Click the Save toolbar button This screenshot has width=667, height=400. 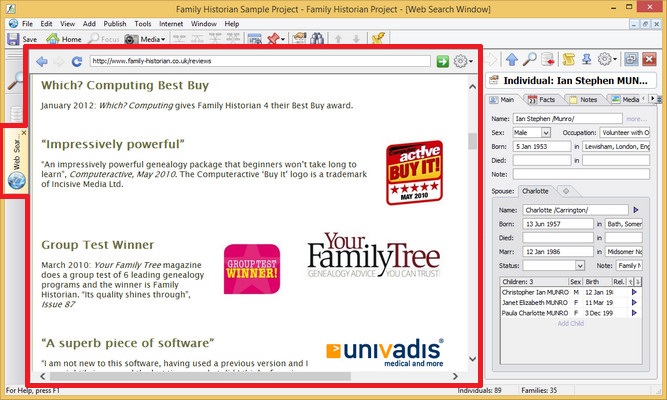click(x=22, y=39)
